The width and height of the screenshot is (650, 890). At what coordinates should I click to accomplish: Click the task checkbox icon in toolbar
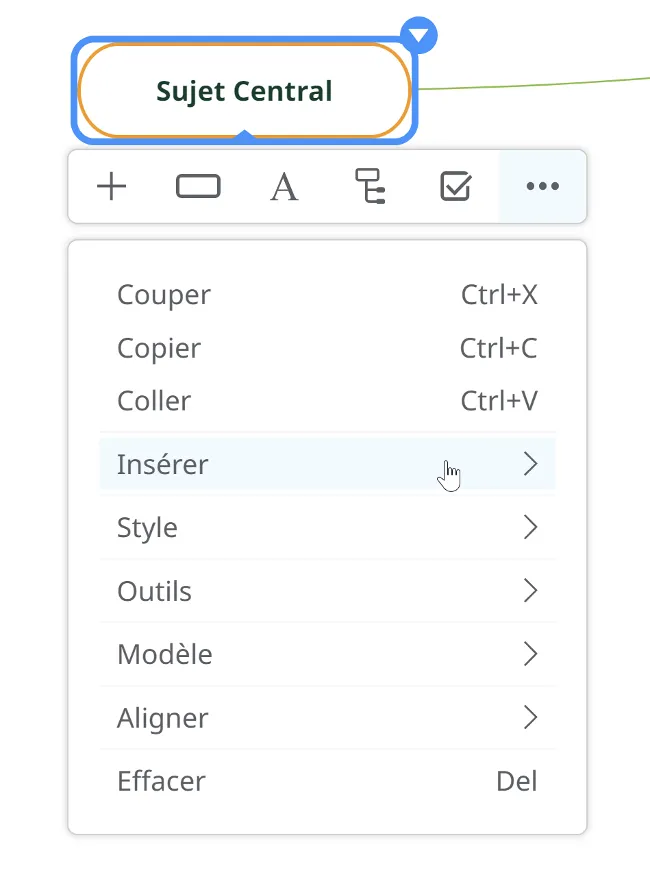[x=456, y=186]
